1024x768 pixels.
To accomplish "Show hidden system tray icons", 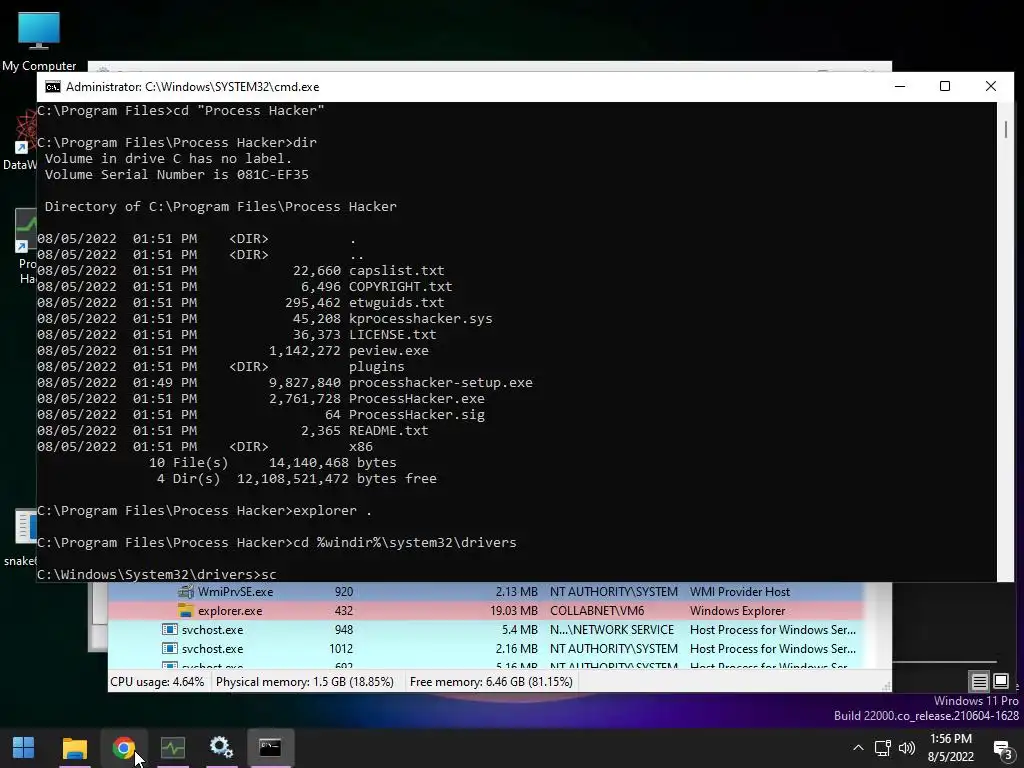I will point(858,748).
